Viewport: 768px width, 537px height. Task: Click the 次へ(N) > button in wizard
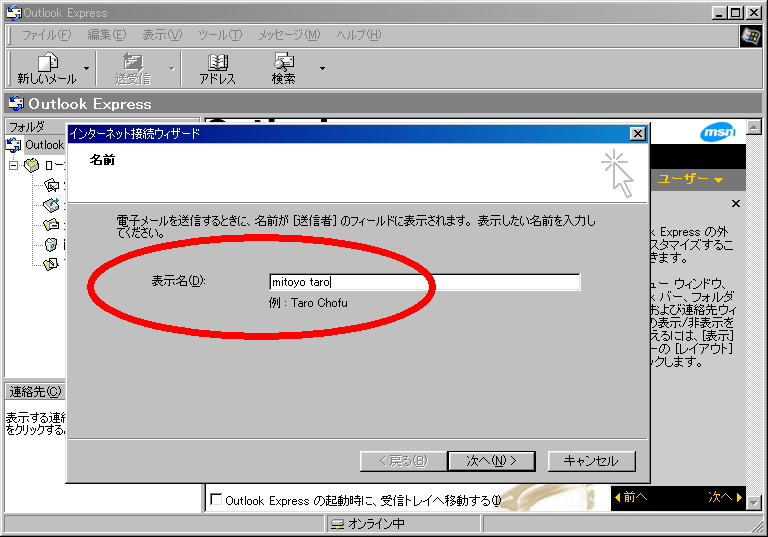click(x=491, y=461)
